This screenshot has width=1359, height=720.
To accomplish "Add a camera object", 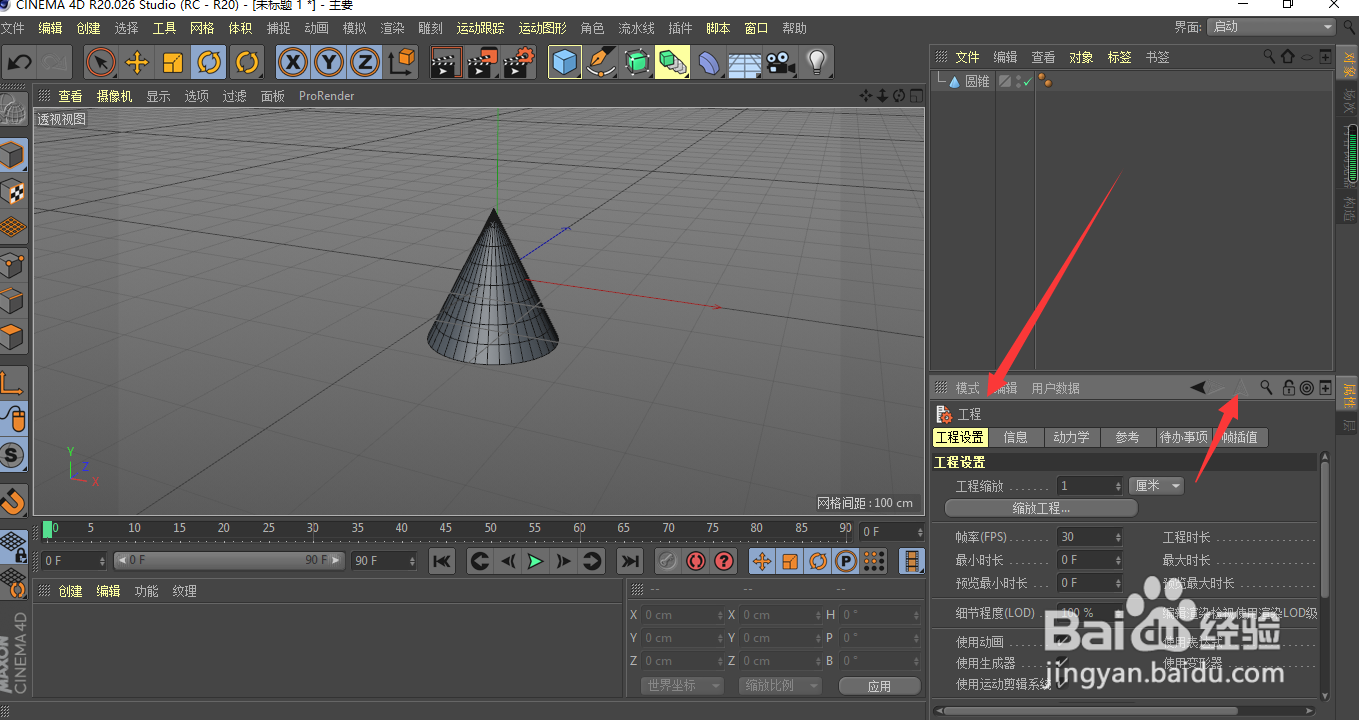I will point(780,63).
